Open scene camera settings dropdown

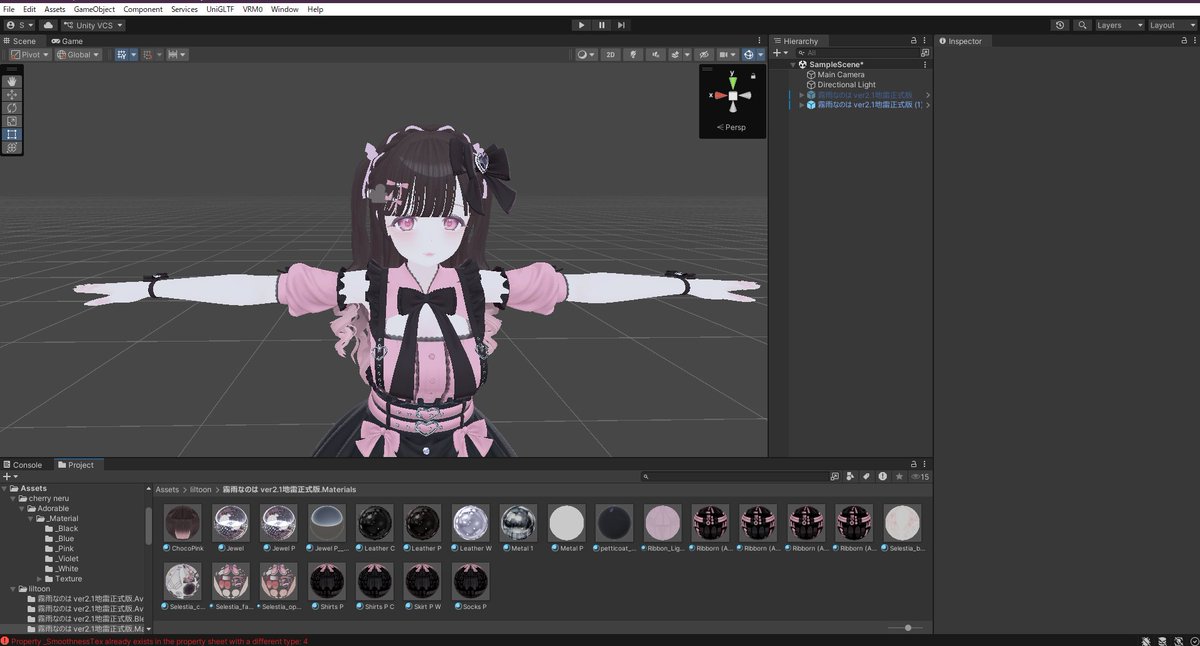point(727,55)
